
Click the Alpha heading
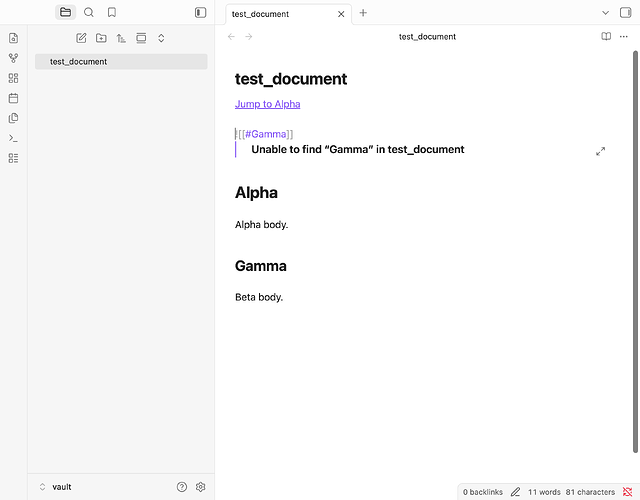click(256, 193)
